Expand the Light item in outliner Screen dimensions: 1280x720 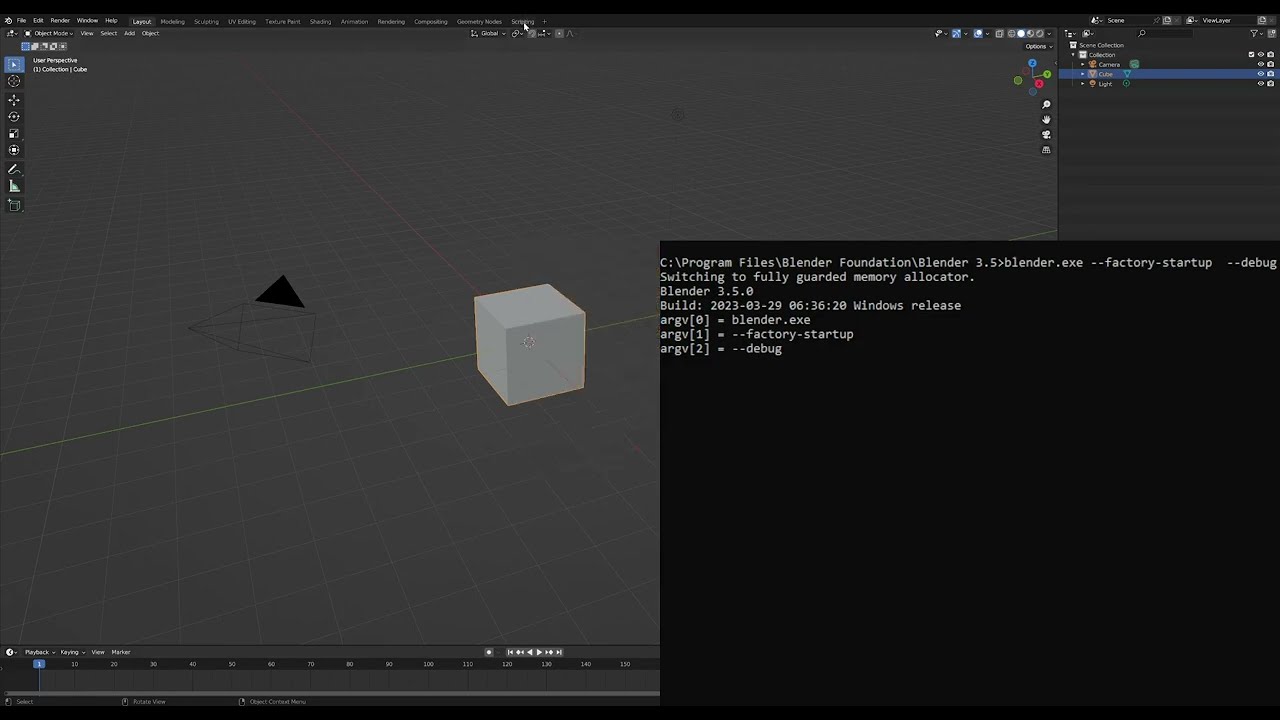pyautogui.click(x=1082, y=84)
